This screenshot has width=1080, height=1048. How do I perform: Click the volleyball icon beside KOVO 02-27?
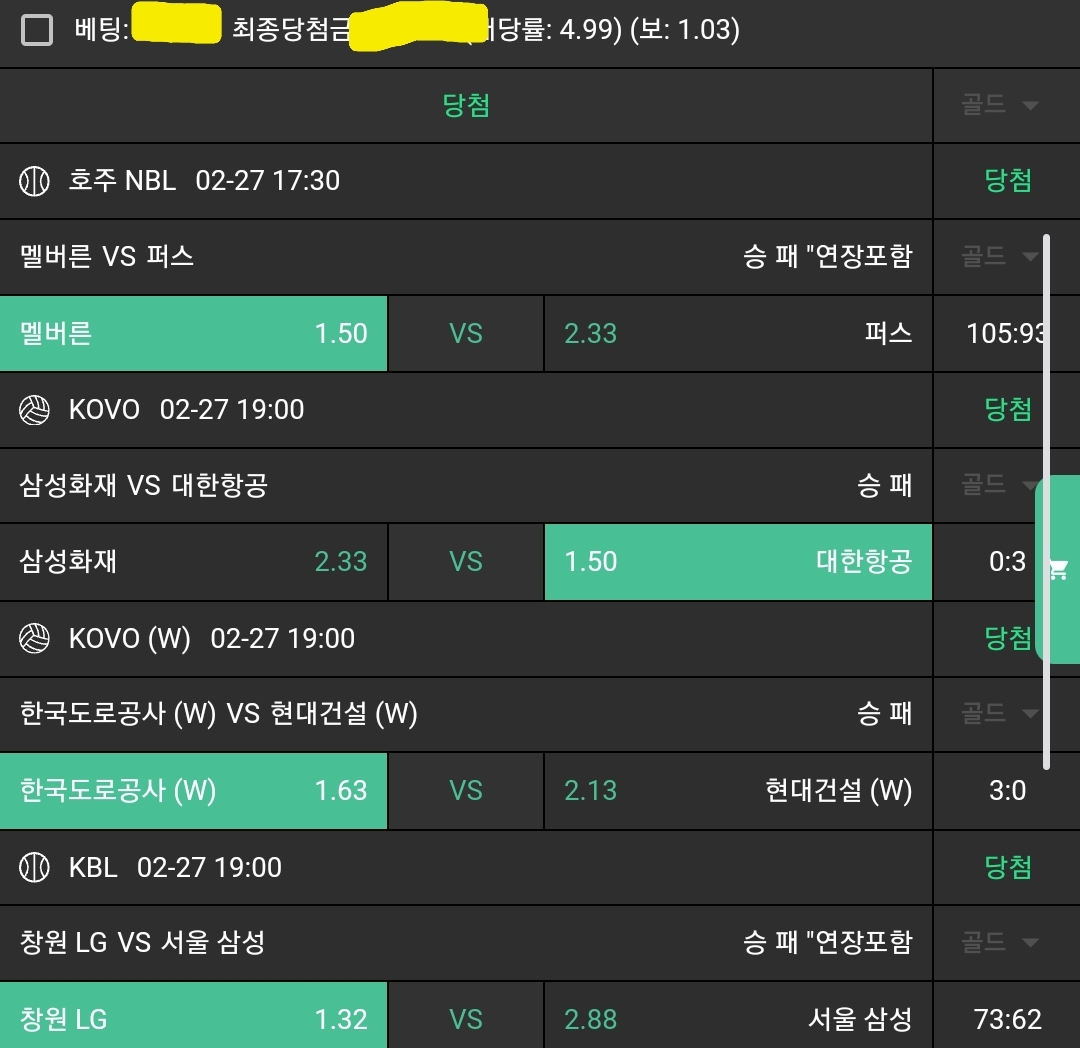34,410
